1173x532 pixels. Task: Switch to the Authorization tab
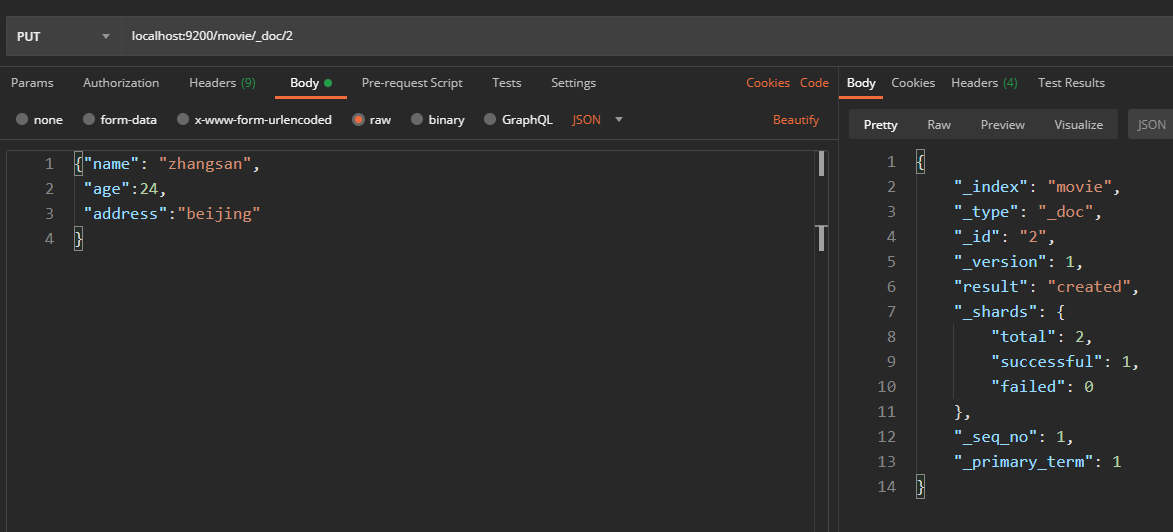[121, 83]
